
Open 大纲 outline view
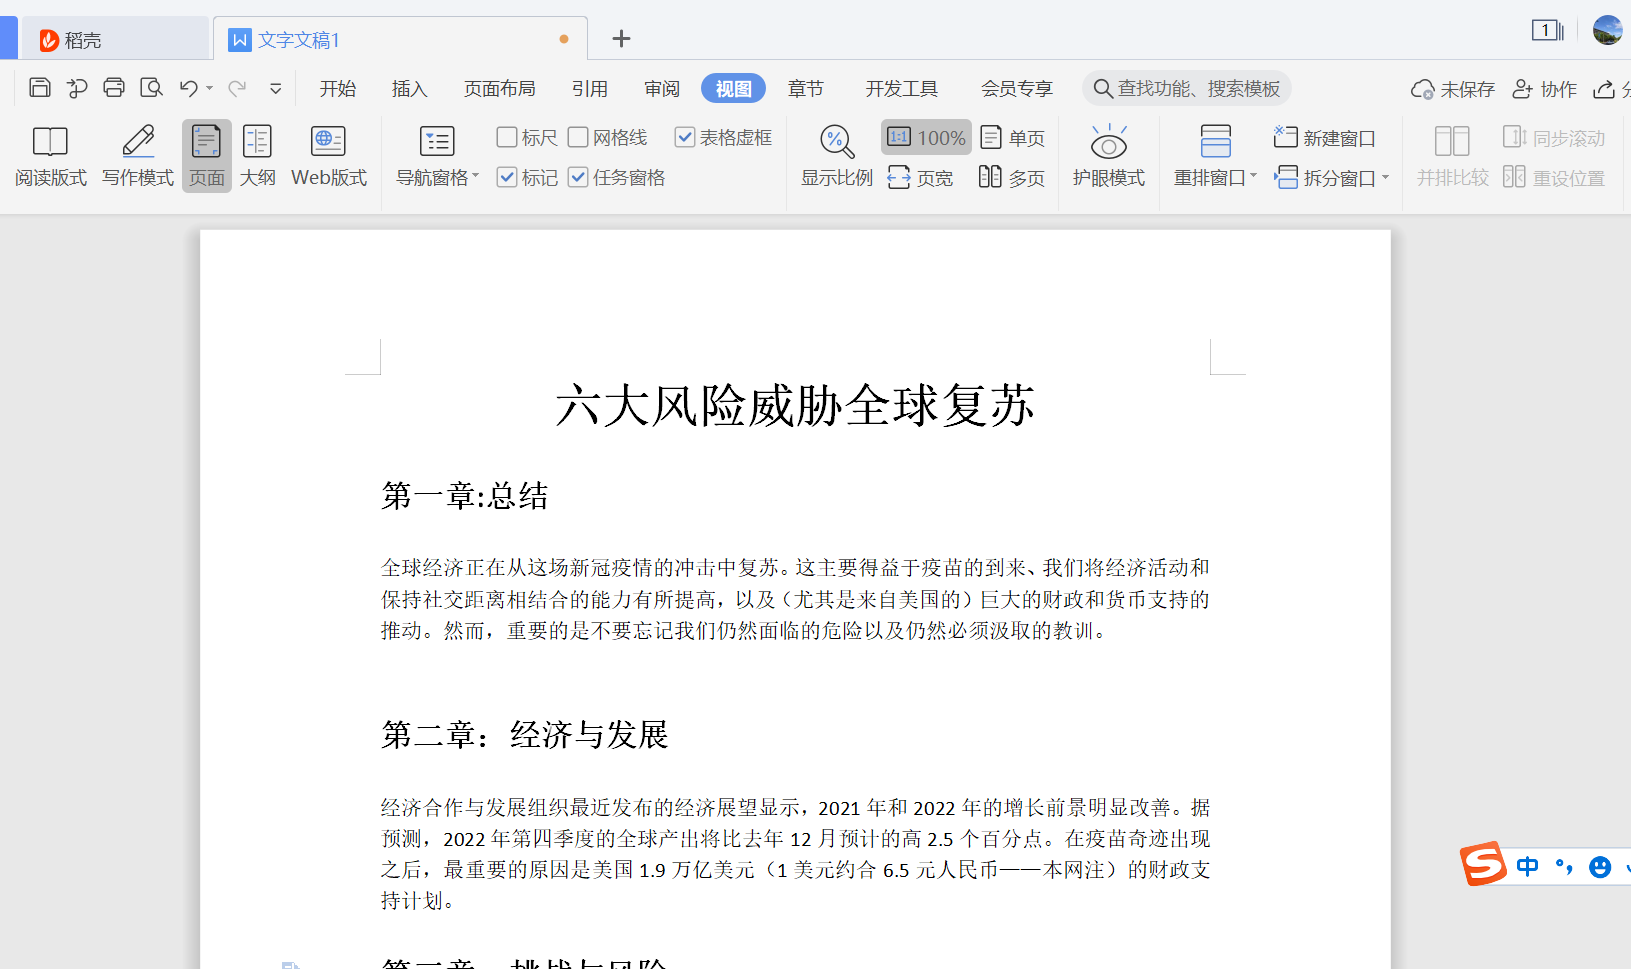(257, 155)
